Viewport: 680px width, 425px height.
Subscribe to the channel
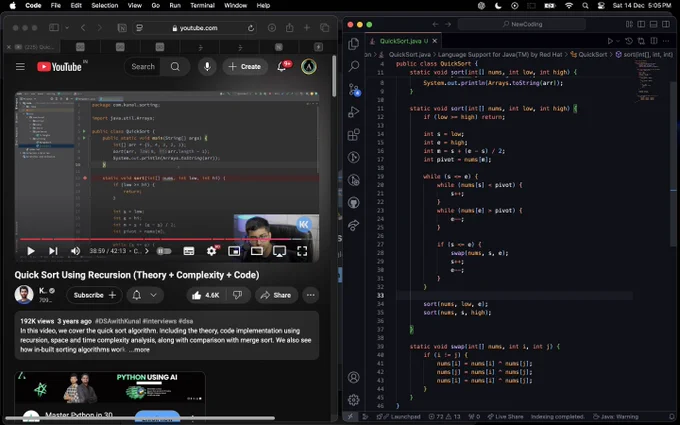(95, 295)
